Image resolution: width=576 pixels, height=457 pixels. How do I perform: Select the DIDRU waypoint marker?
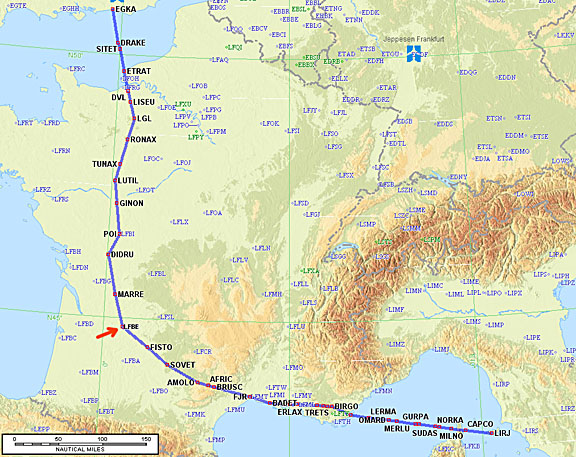(x=108, y=254)
